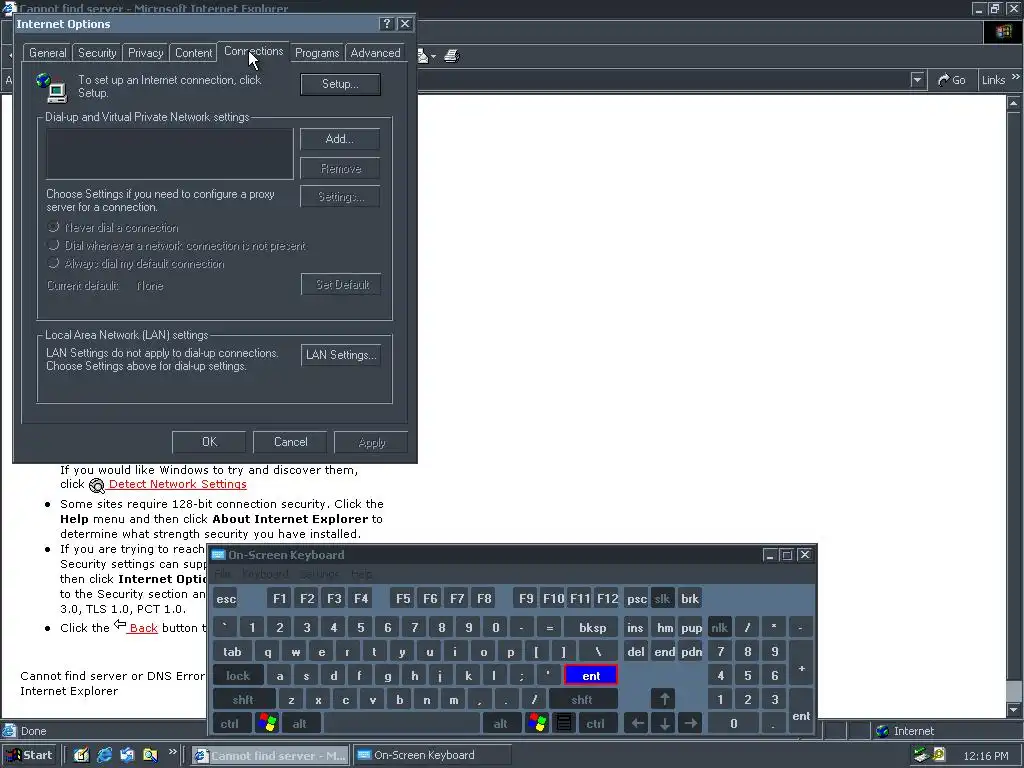Select Never dial a connection radio button
Viewport: 1024px width, 768px height.
[x=54, y=227]
